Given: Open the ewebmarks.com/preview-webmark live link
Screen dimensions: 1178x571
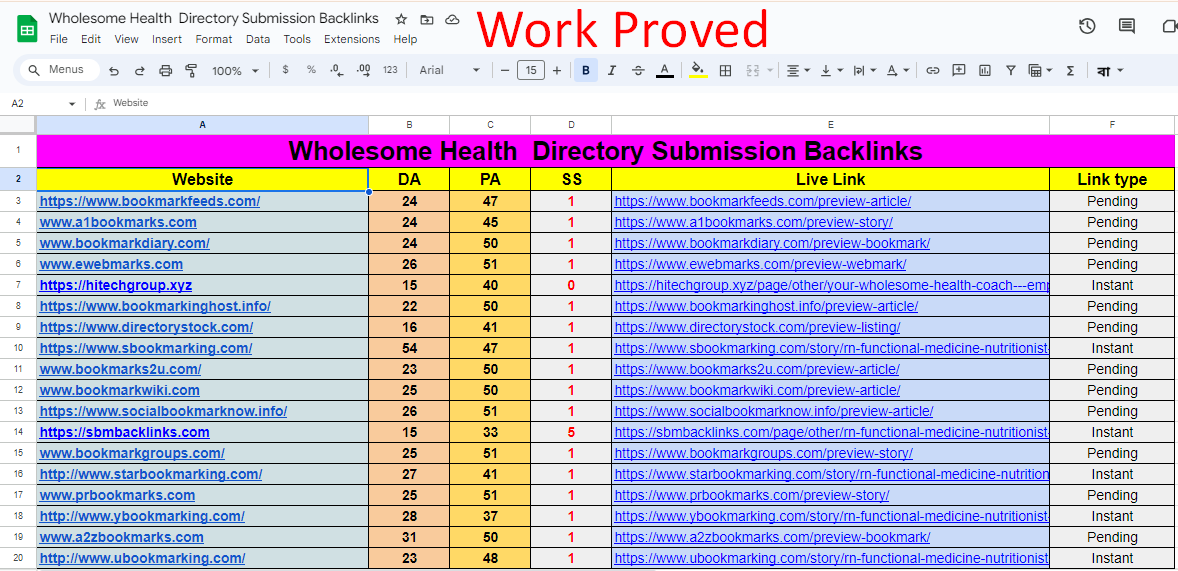Looking at the screenshot, I should click(x=760, y=264).
